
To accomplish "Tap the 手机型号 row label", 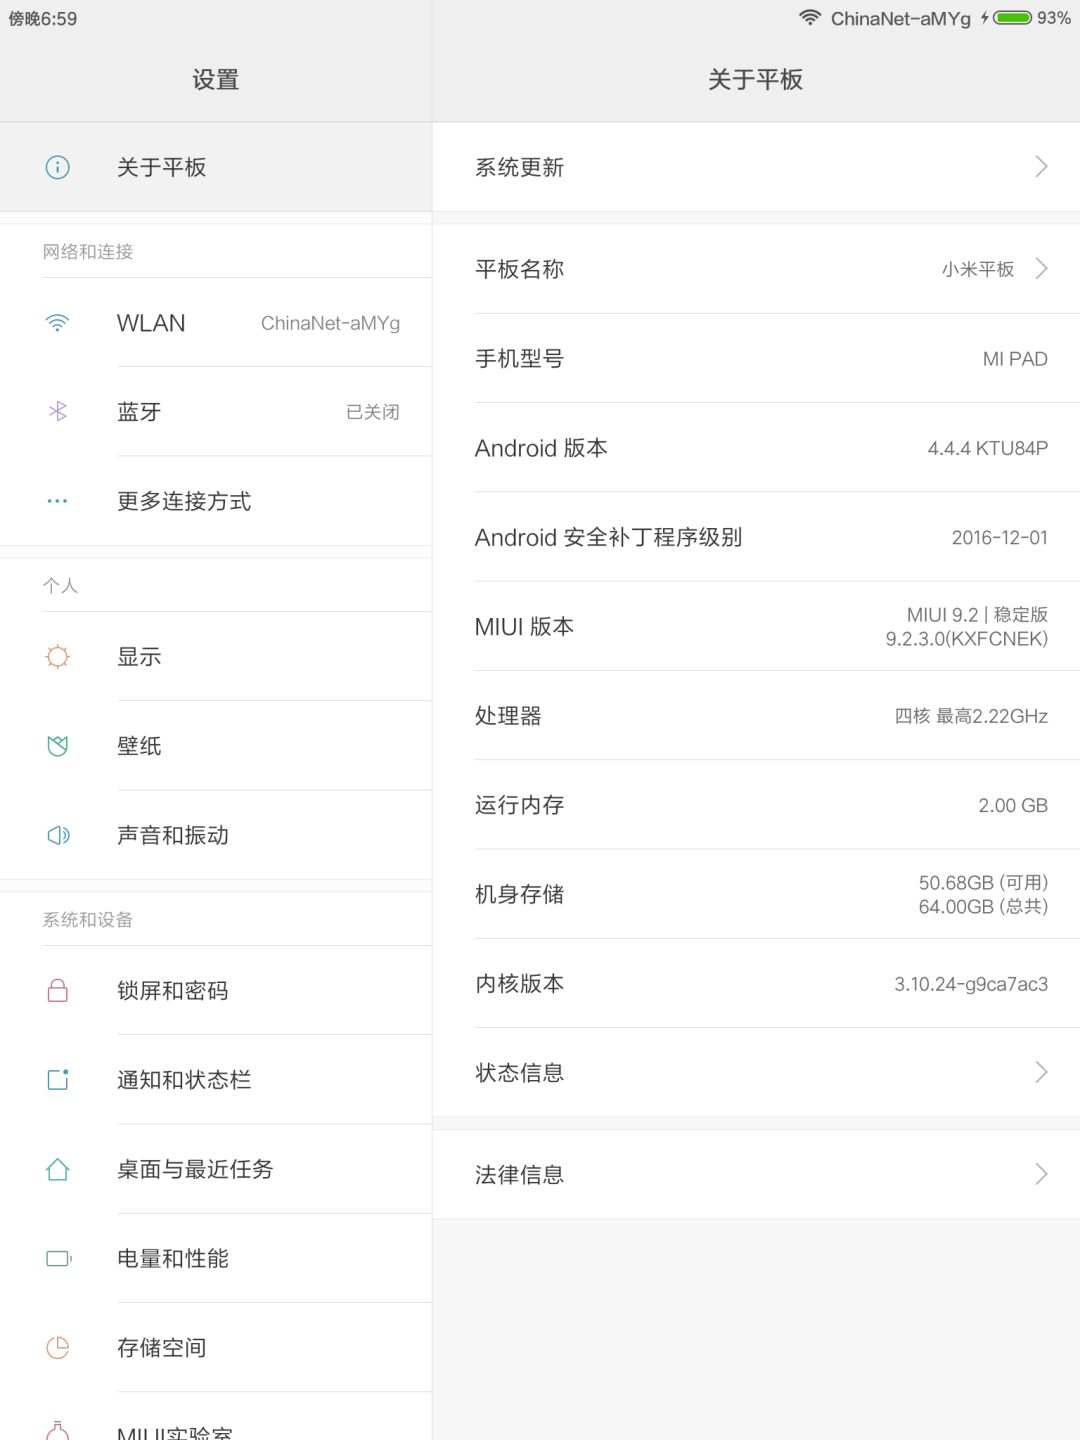I will [519, 359].
